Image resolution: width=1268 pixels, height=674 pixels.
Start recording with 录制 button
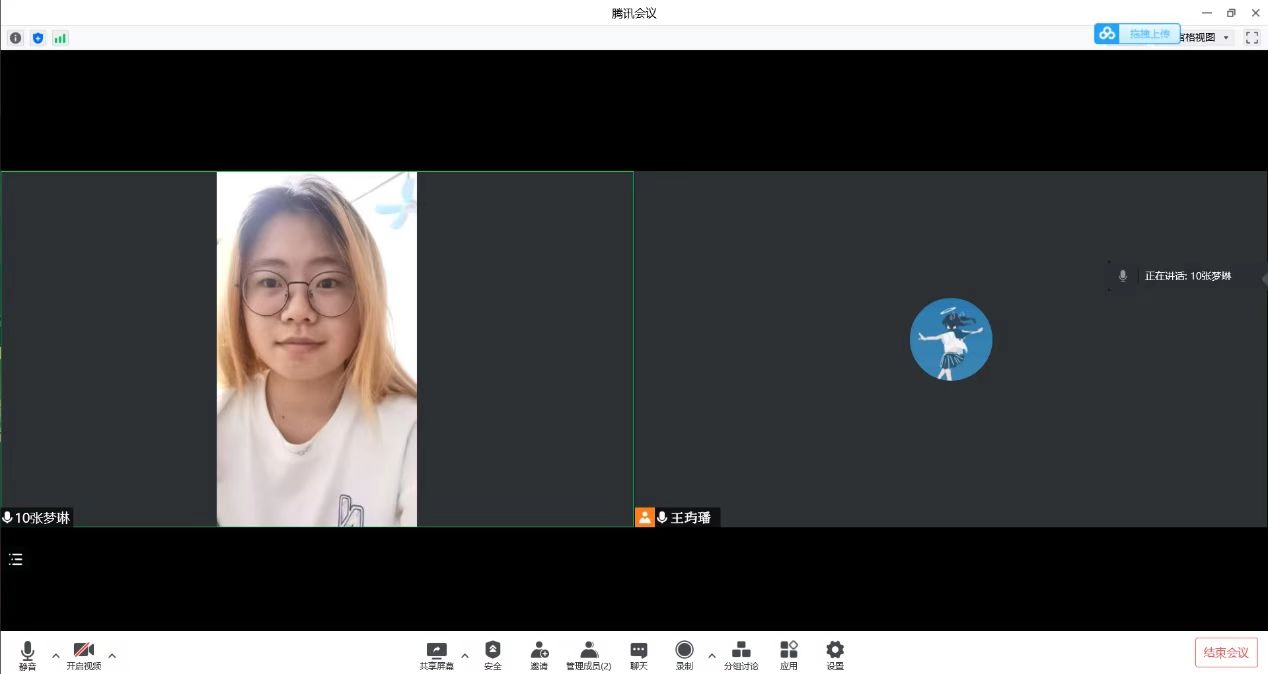(x=684, y=655)
